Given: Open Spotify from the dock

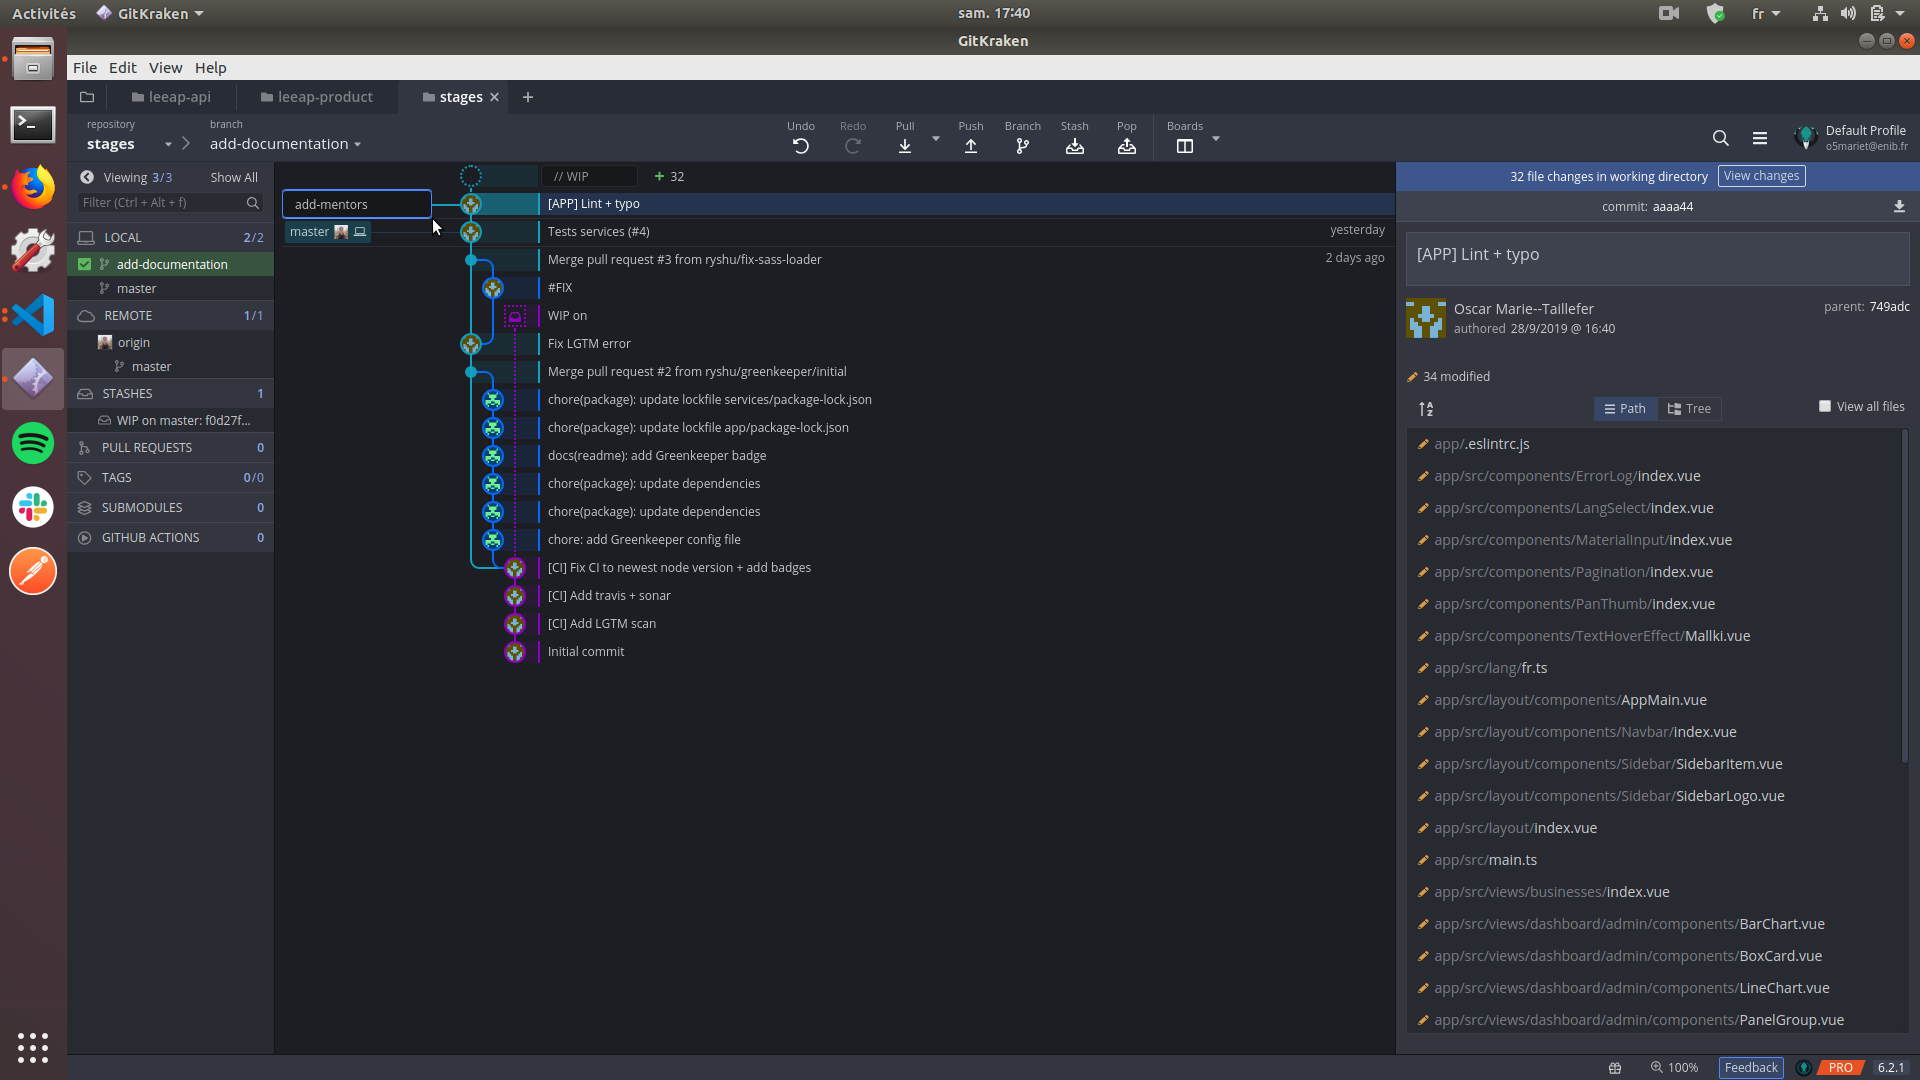Looking at the screenshot, I should [33, 443].
